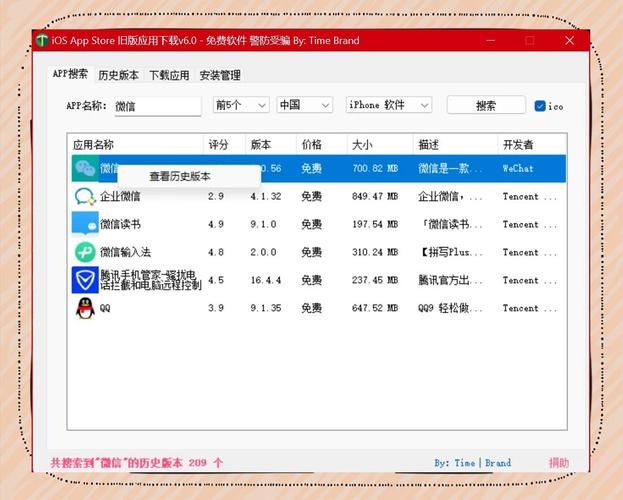Click the status text 共搜索到微信的历史版本

coord(137,463)
